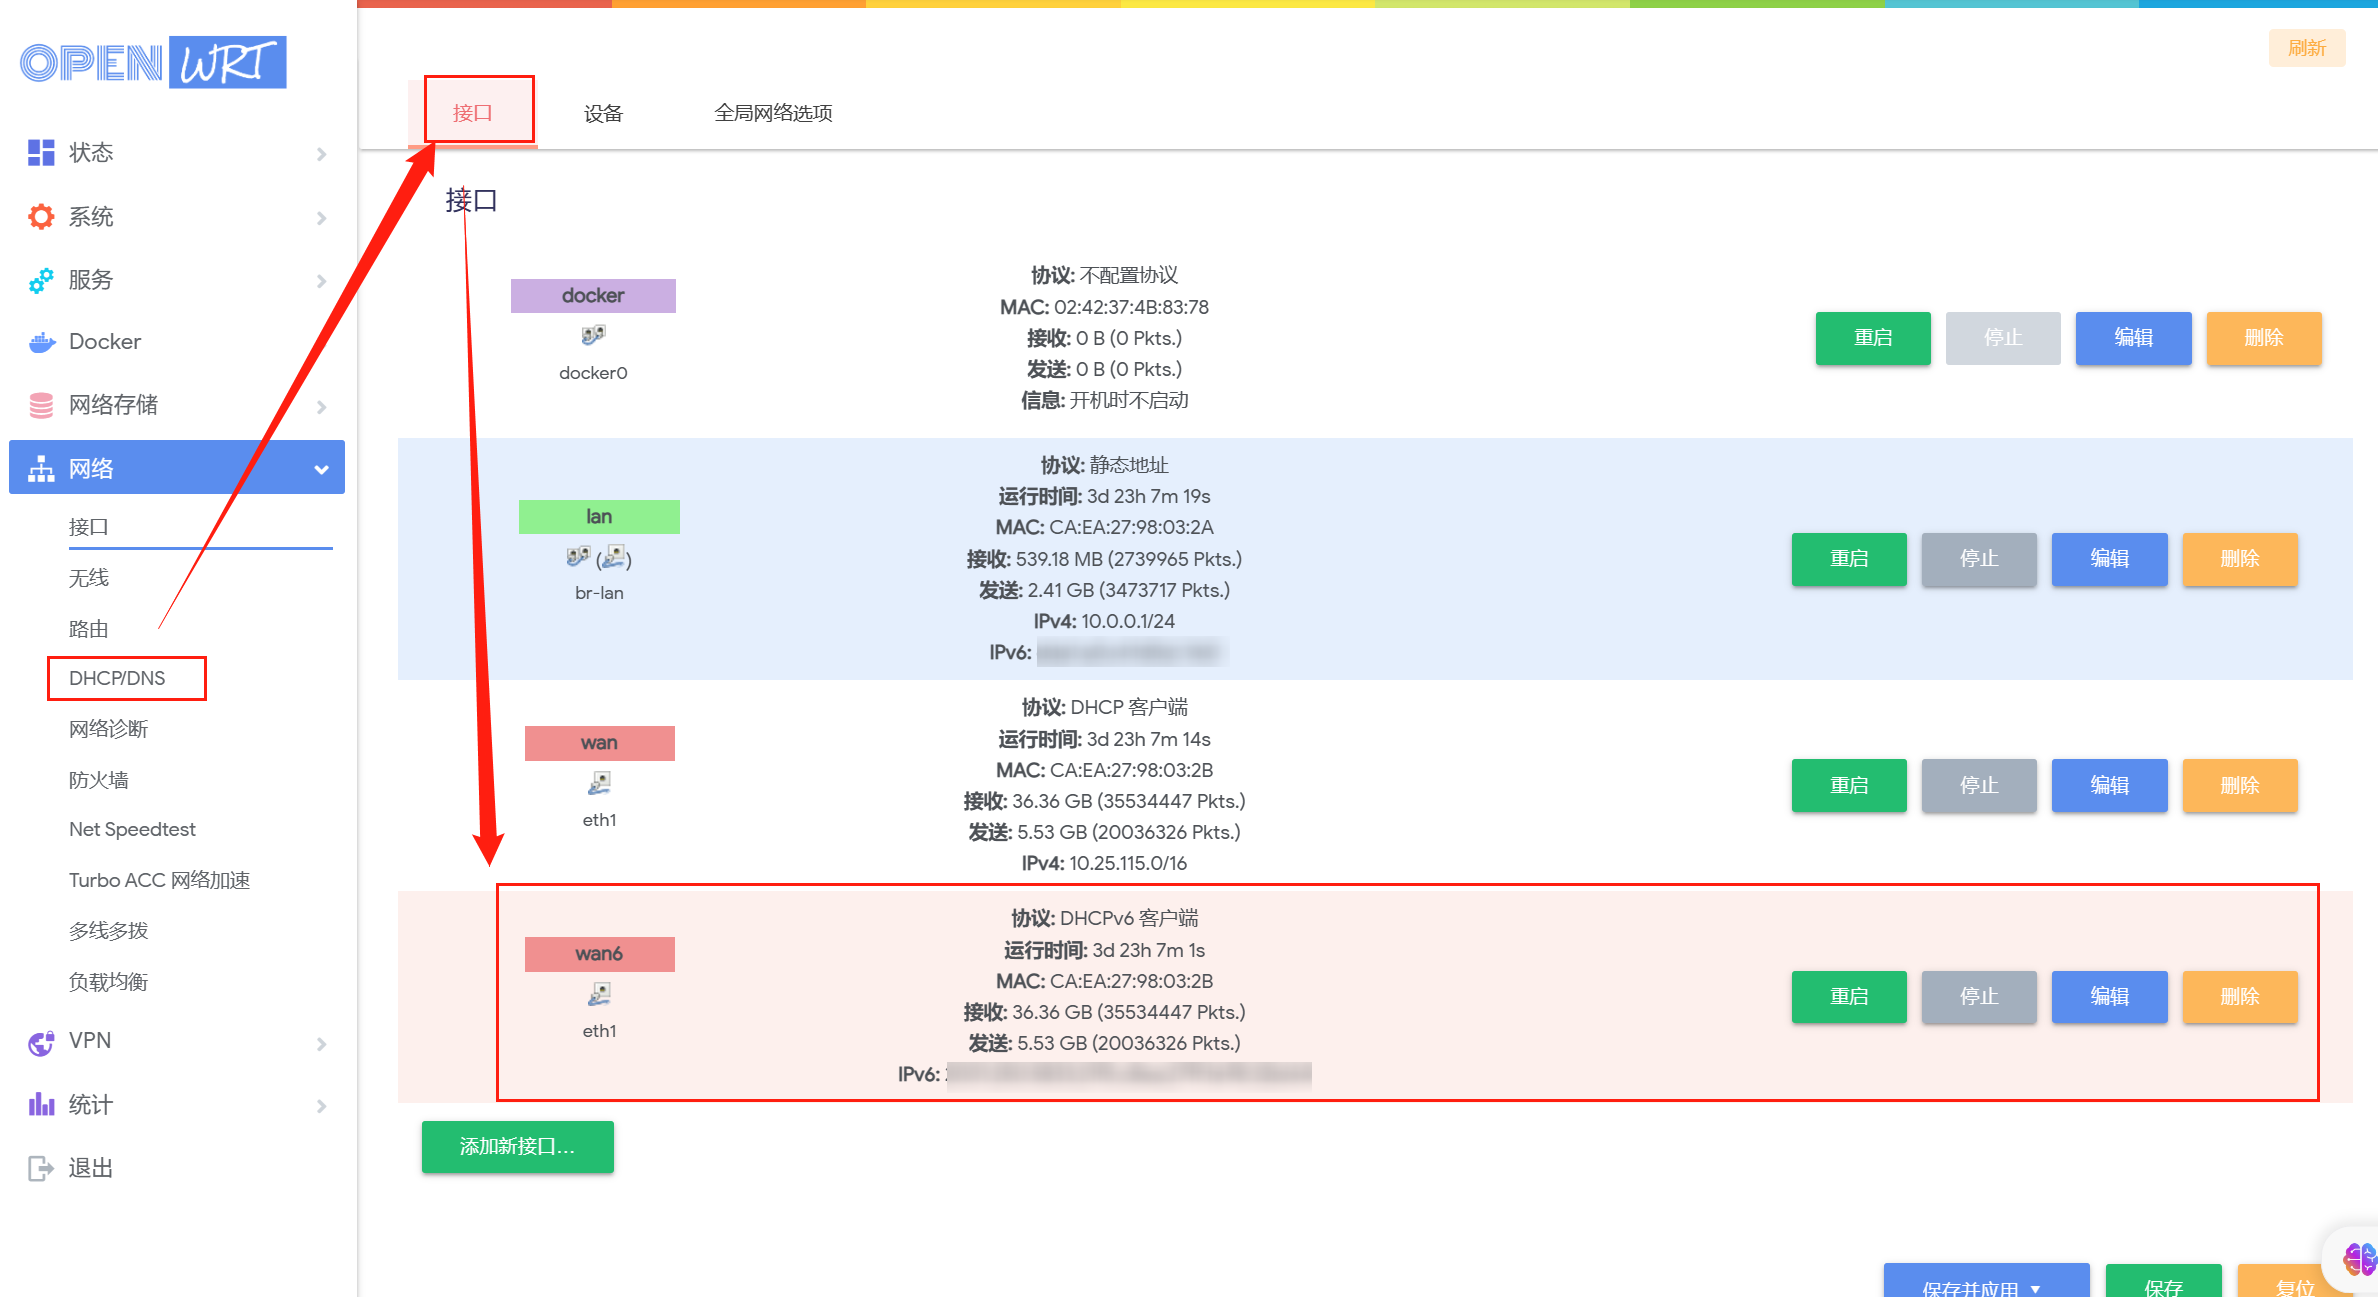Viewport: 2378px width, 1297px height.
Task: Click the System gear icon
Action: point(41,217)
